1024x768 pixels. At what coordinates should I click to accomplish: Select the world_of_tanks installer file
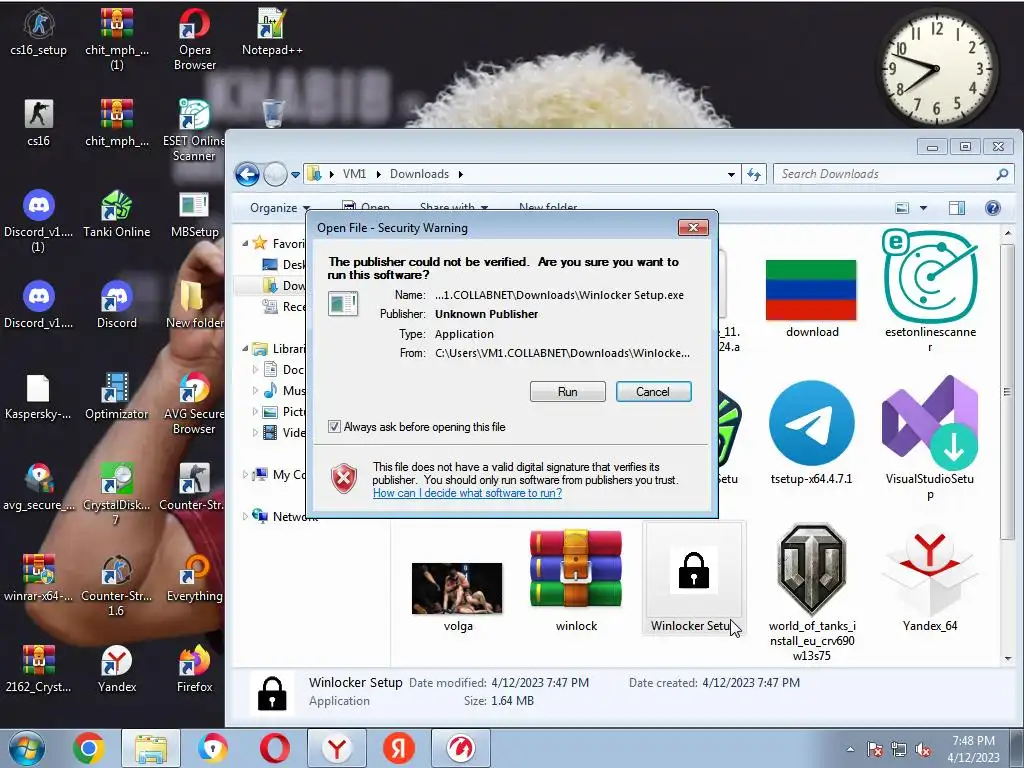tap(812, 592)
